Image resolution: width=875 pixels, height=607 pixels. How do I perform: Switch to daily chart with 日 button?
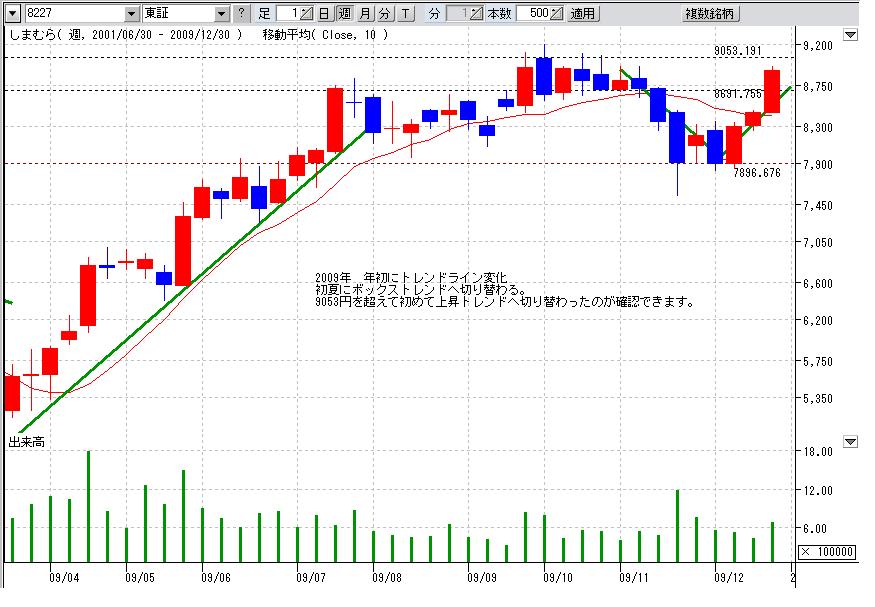(325, 13)
